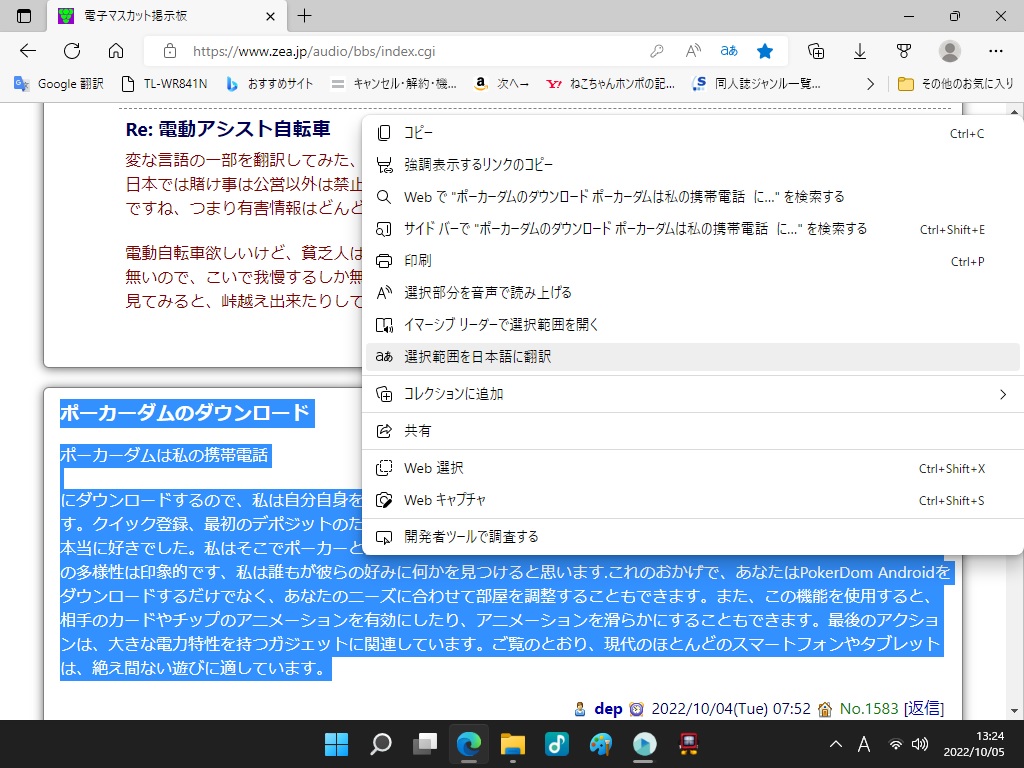Open the profile avatar menu
Screen dimensions: 1024x768
click(x=950, y=51)
